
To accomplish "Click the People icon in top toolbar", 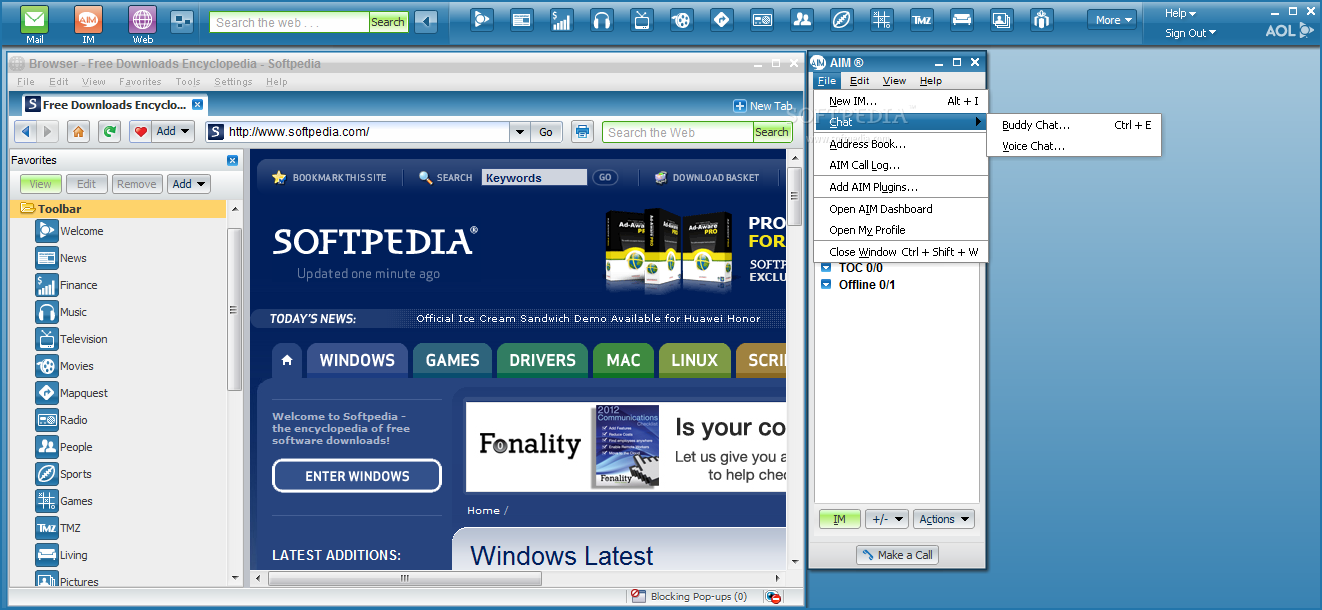I will click(801, 19).
